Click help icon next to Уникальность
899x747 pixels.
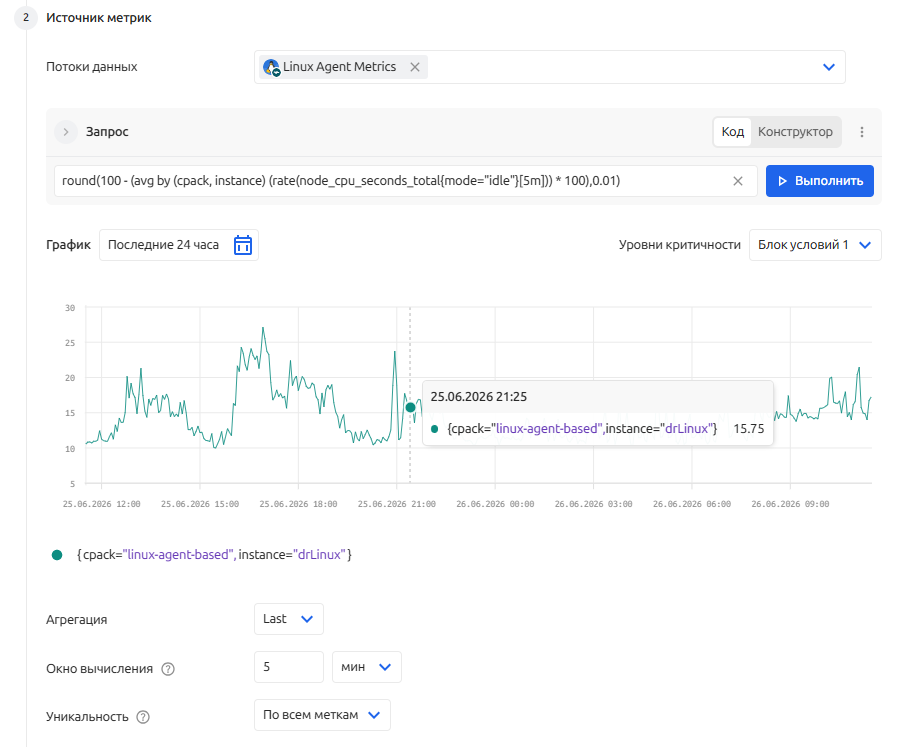pyautogui.click(x=143, y=717)
